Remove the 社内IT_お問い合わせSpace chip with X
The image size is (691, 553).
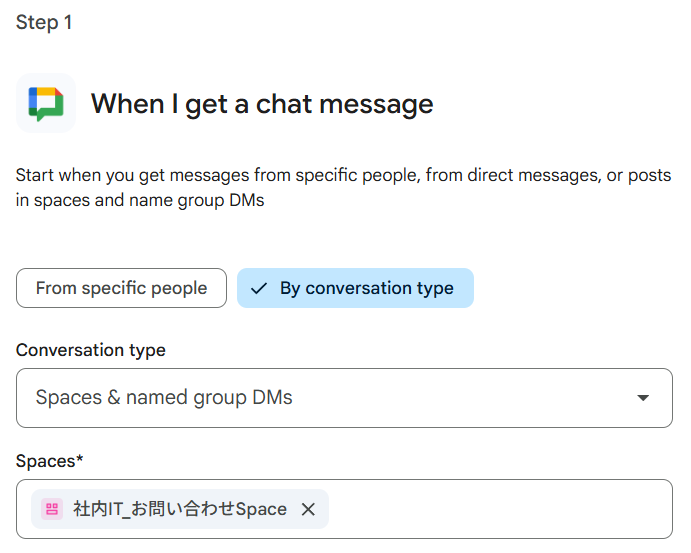(x=308, y=509)
